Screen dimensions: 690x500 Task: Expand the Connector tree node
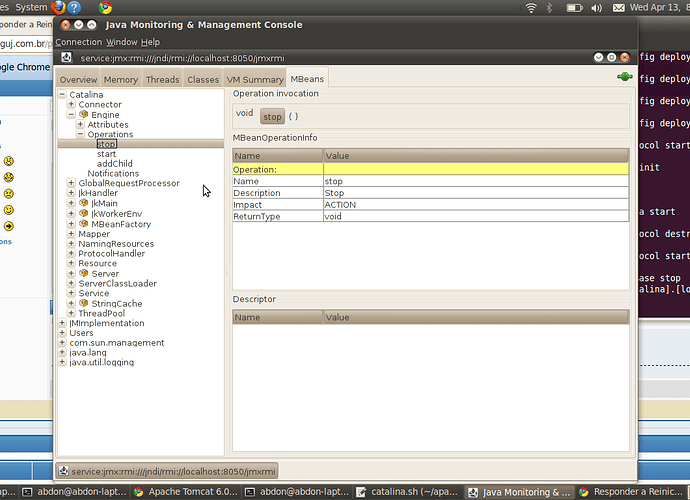(x=71, y=104)
